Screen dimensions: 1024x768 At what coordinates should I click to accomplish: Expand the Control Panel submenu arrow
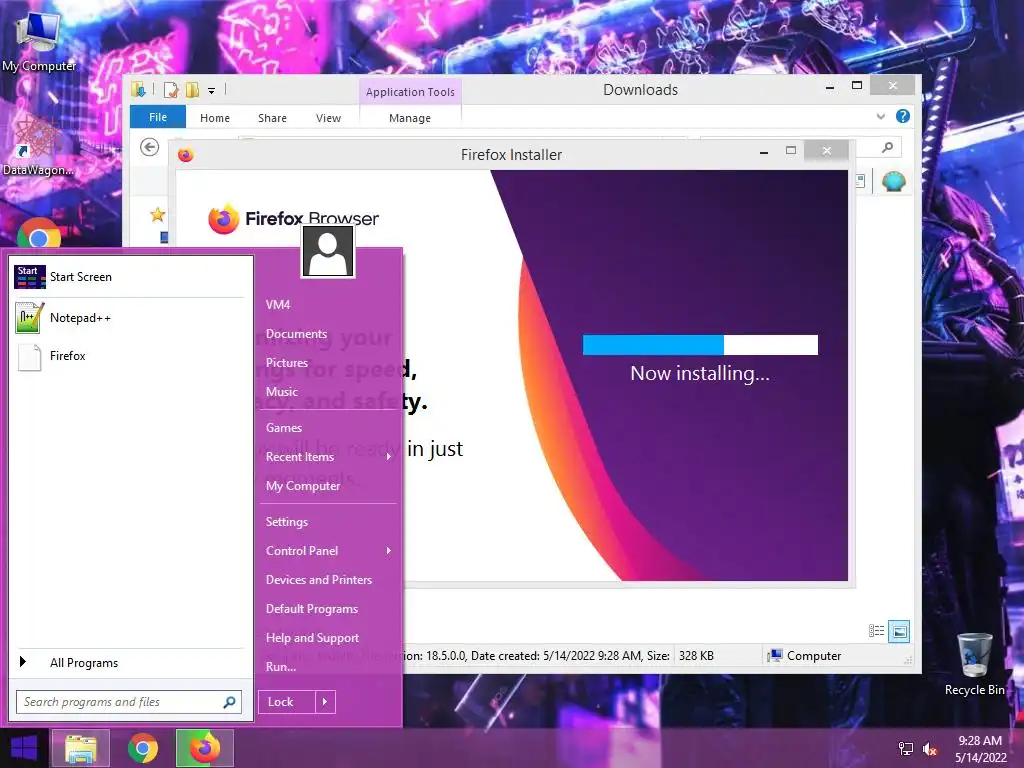(389, 551)
